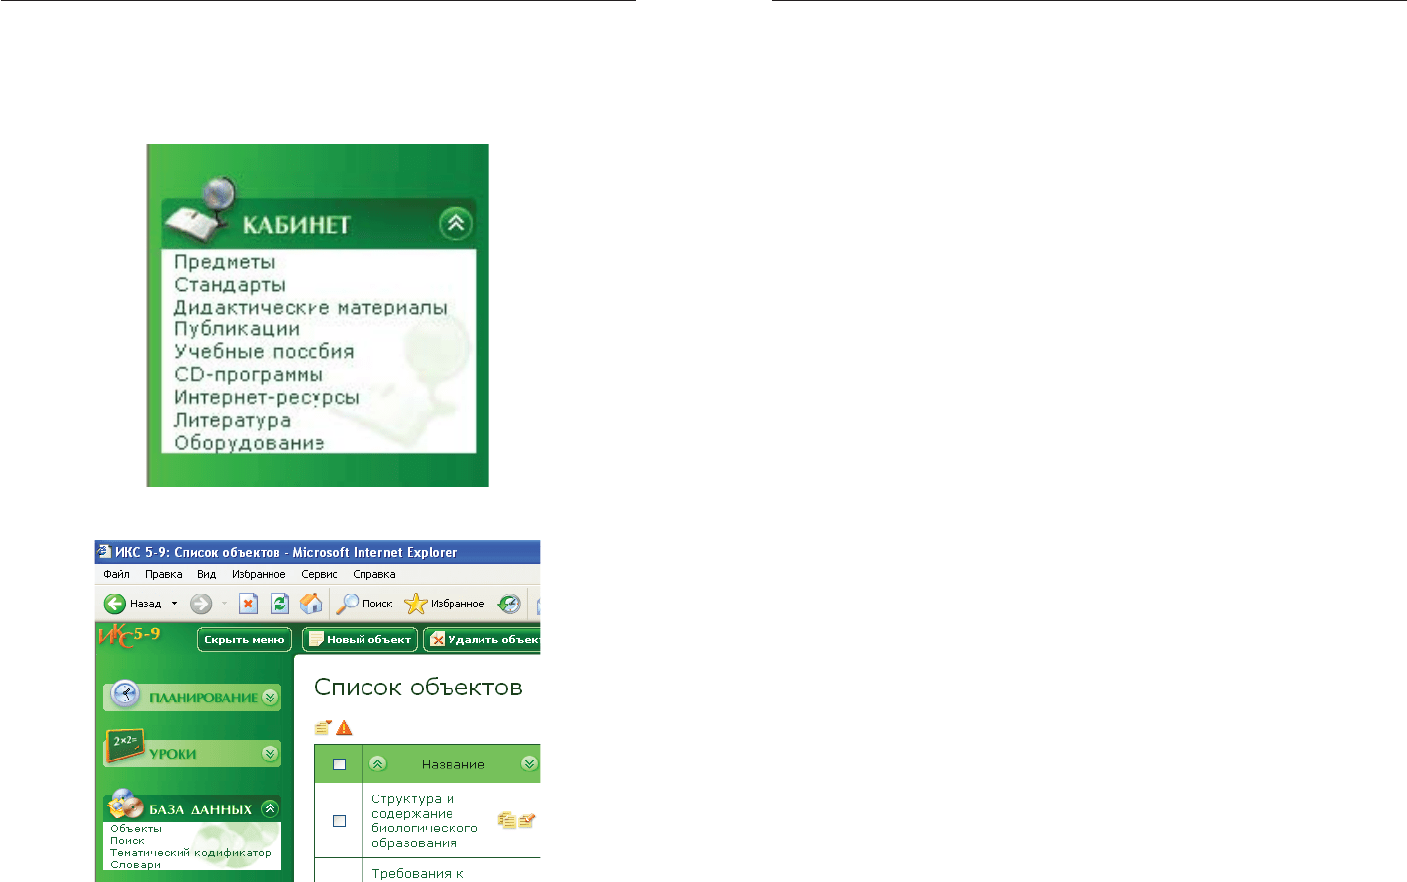Open the Вид menu

click(x=206, y=574)
